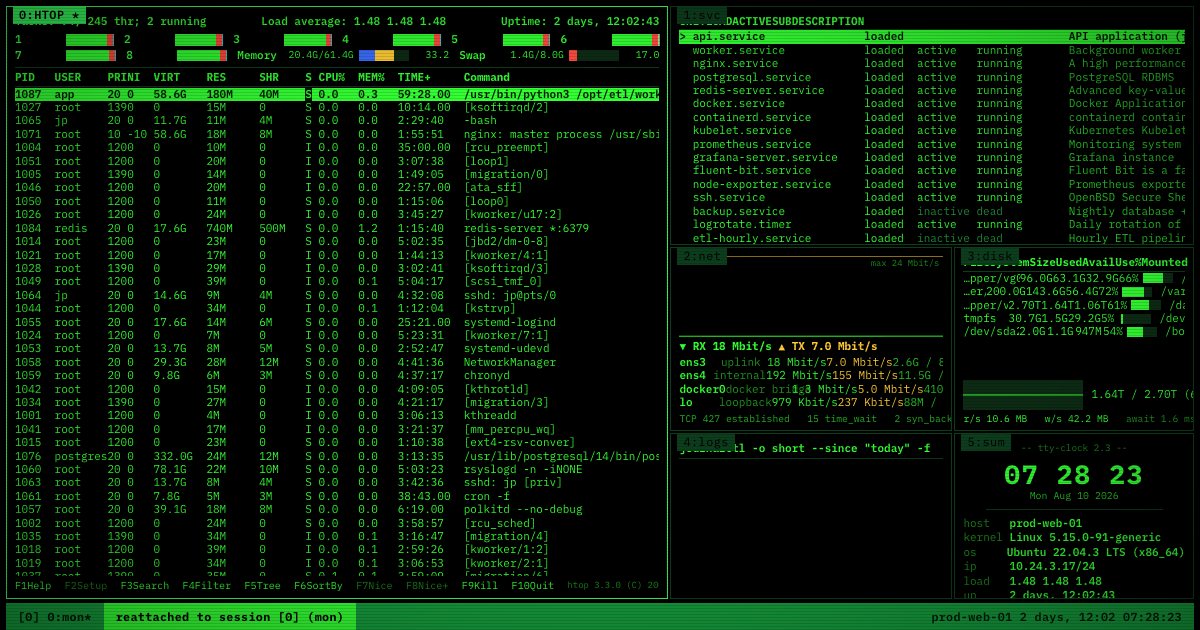Select api.service in services list
1200x630 pixels.
click(933, 36)
